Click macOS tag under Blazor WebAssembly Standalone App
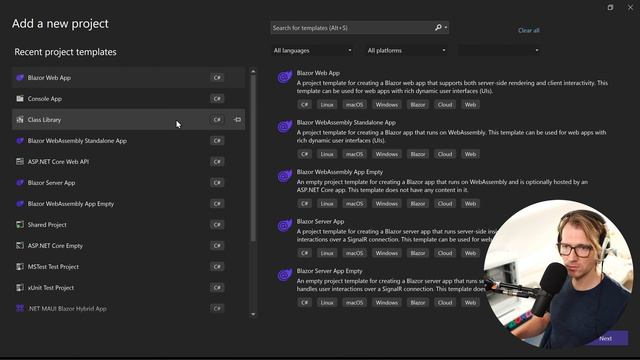The height and width of the screenshot is (360, 640). click(354, 154)
